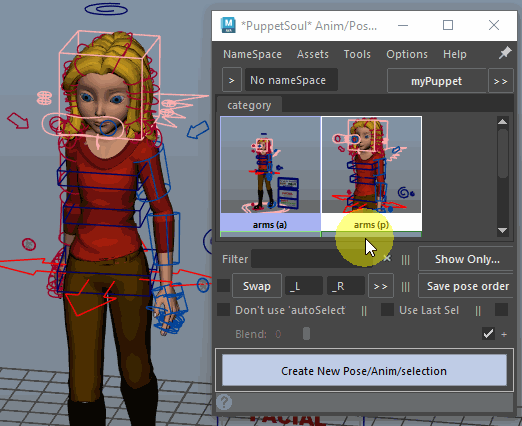522x426 pixels.
Task: Open the Tools menu
Action: pos(357,54)
